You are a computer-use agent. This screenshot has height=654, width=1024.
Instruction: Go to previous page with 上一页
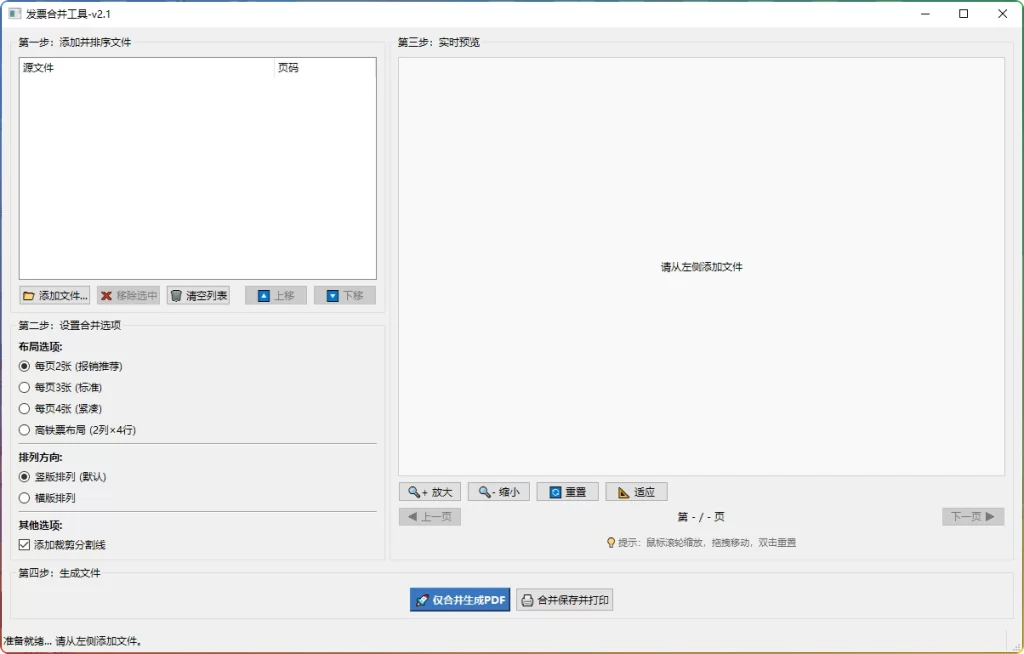[430, 516]
